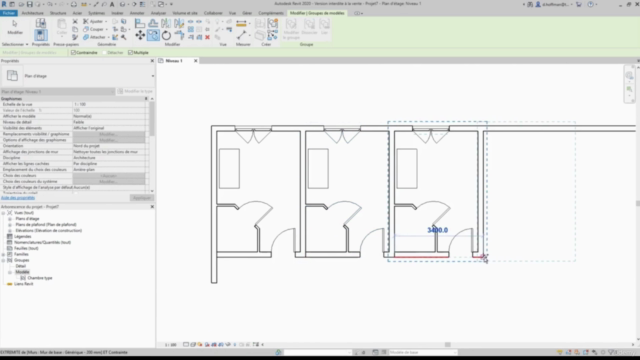640x360 pixels.
Task: Click the Couper geometry tool
Action: tap(94, 29)
